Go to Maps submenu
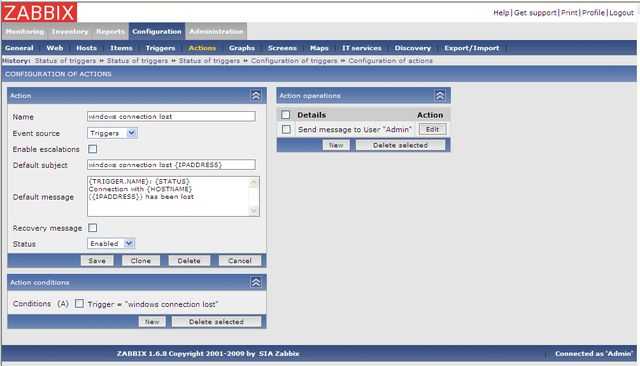 click(319, 48)
